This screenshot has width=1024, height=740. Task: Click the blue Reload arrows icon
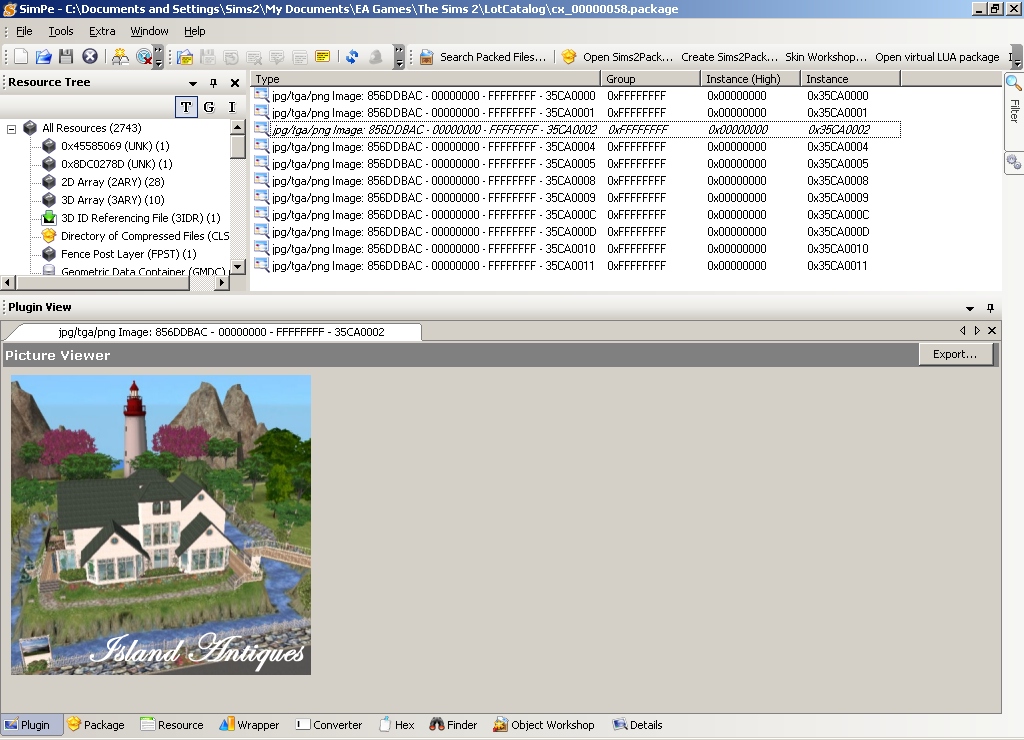point(352,57)
